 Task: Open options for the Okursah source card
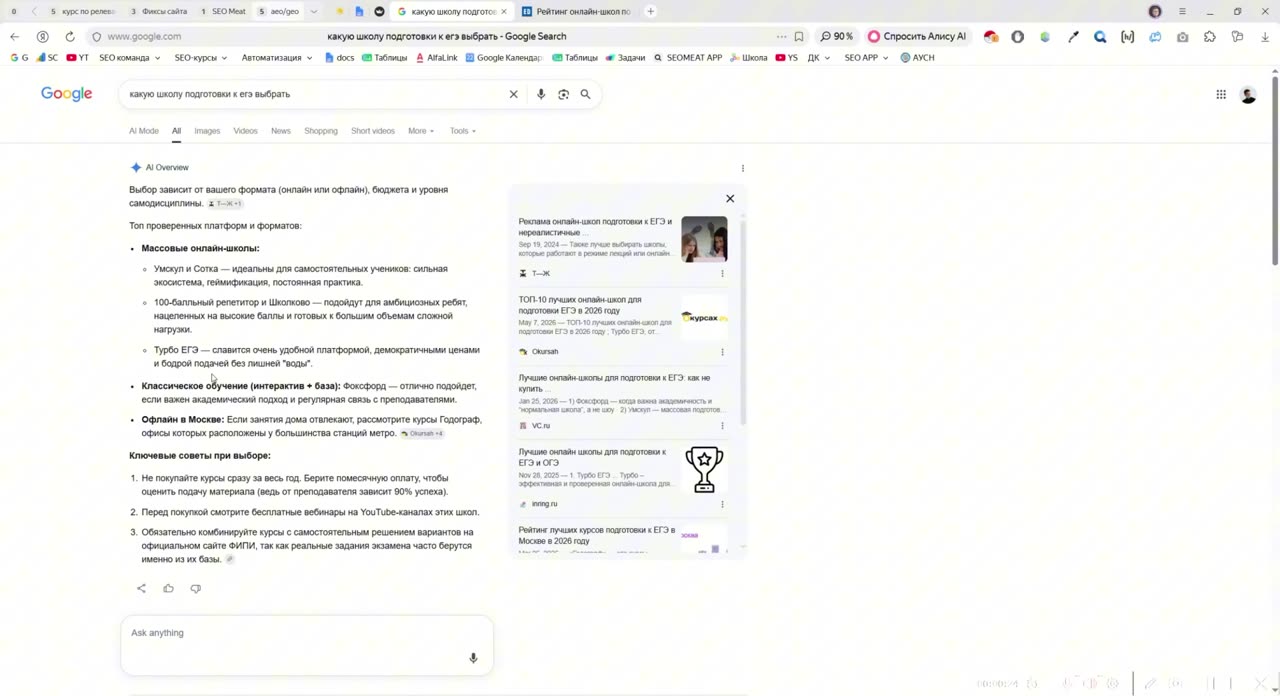[722, 351]
